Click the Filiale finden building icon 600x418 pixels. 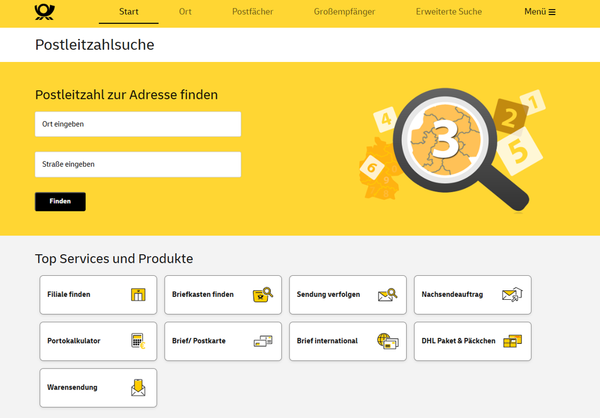click(x=138, y=295)
